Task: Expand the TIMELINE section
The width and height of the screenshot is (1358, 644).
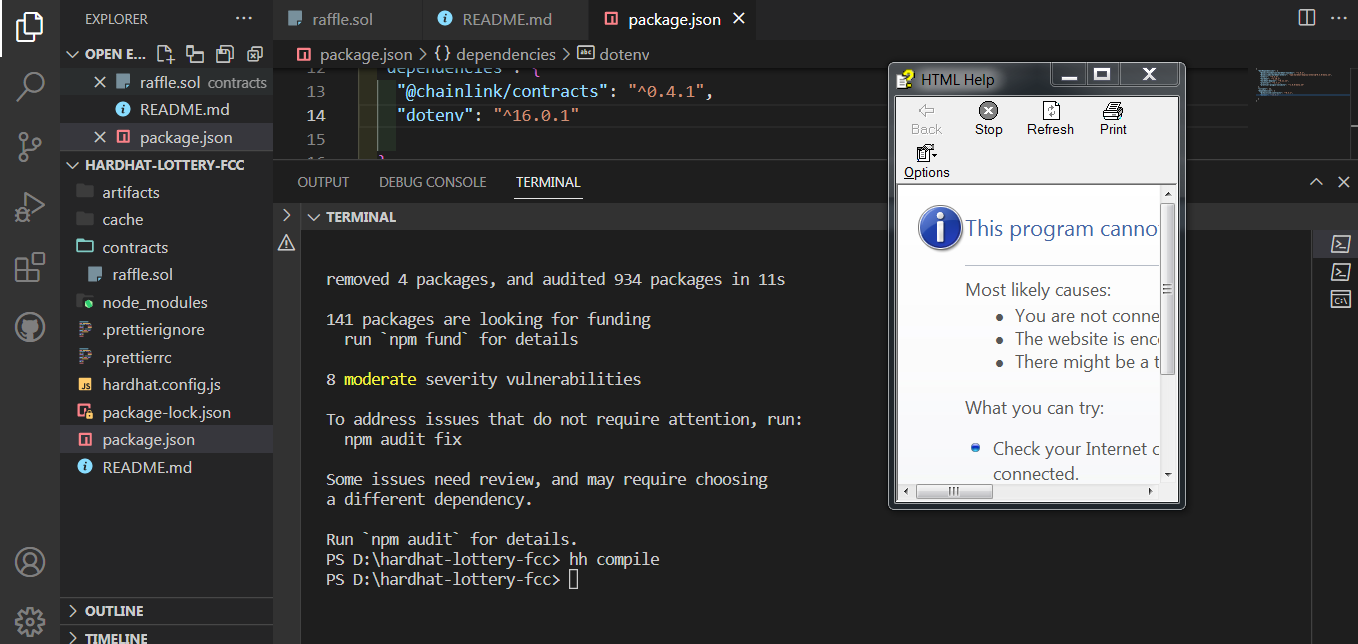Action: pos(71,637)
